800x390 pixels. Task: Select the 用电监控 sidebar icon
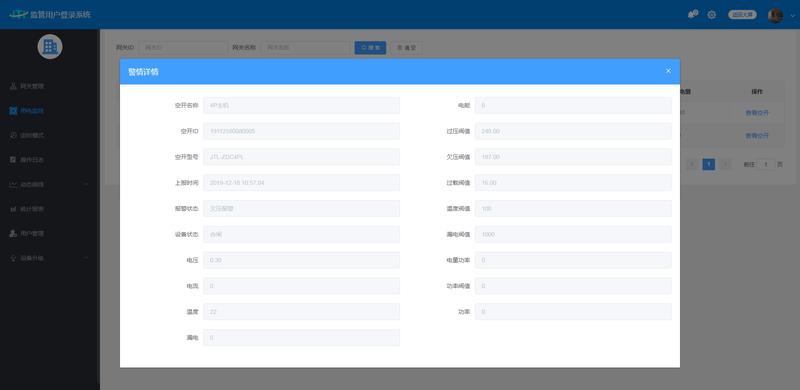13,111
